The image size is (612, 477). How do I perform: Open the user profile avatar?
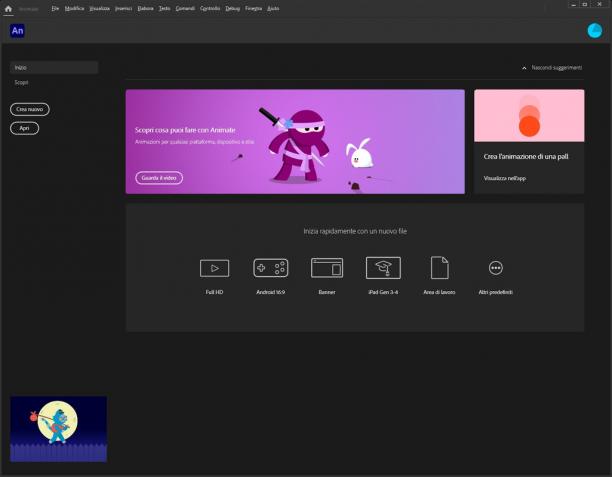(595, 30)
